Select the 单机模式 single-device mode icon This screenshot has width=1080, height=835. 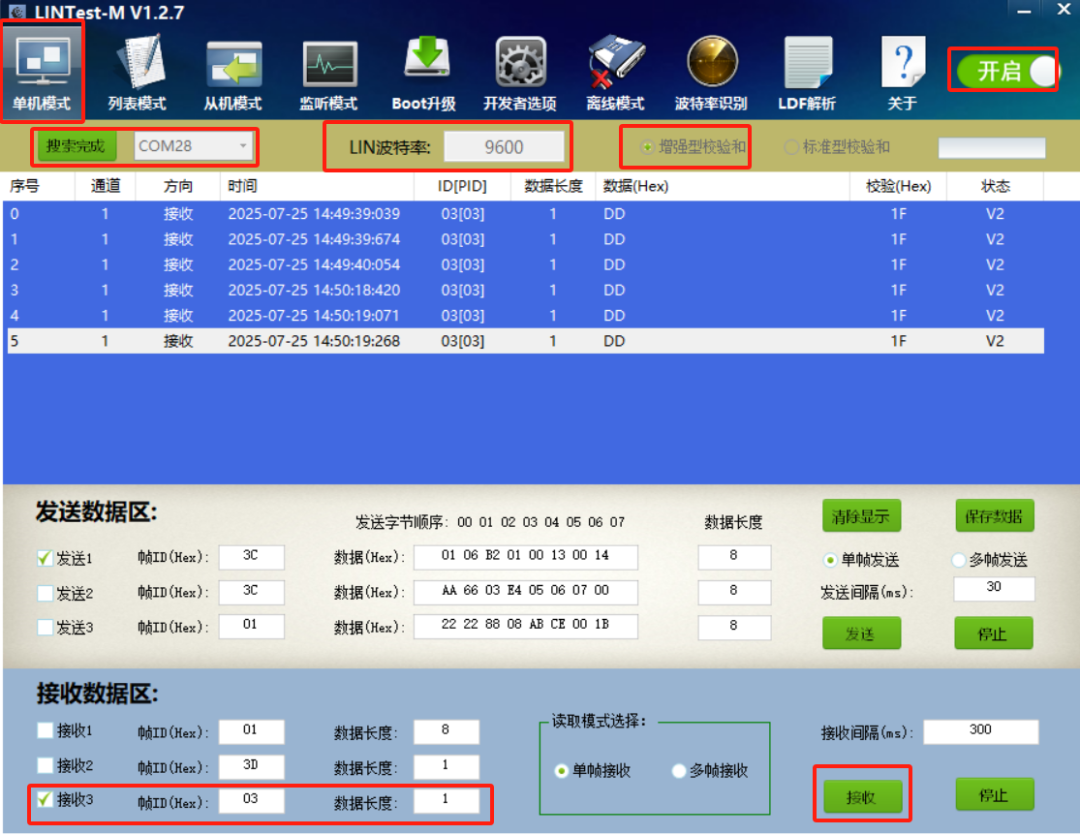(x=43, y=72)
